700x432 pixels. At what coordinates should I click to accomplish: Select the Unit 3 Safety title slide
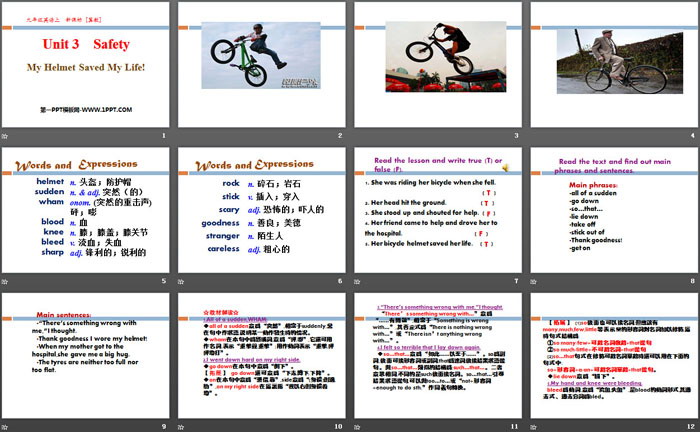click(87, 64)
